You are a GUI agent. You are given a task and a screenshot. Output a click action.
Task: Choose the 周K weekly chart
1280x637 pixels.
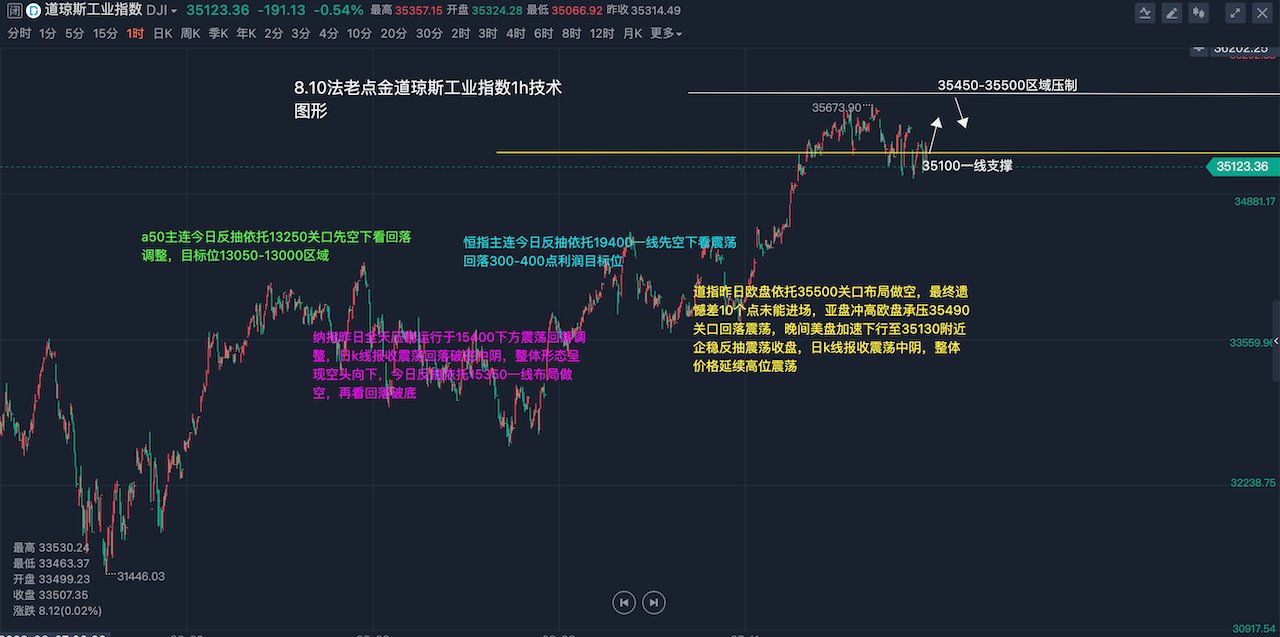[x=190, y=33]
